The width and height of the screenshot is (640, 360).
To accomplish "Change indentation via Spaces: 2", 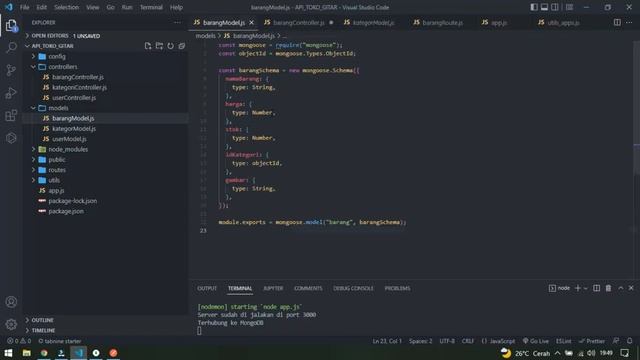I will 420,341.
